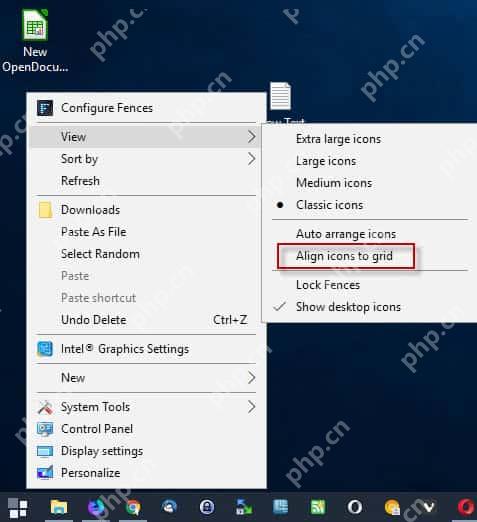This screenshot has width=477, height=522.
Task: Launch Firefox from the taskbar
Action: coord(97,508)
